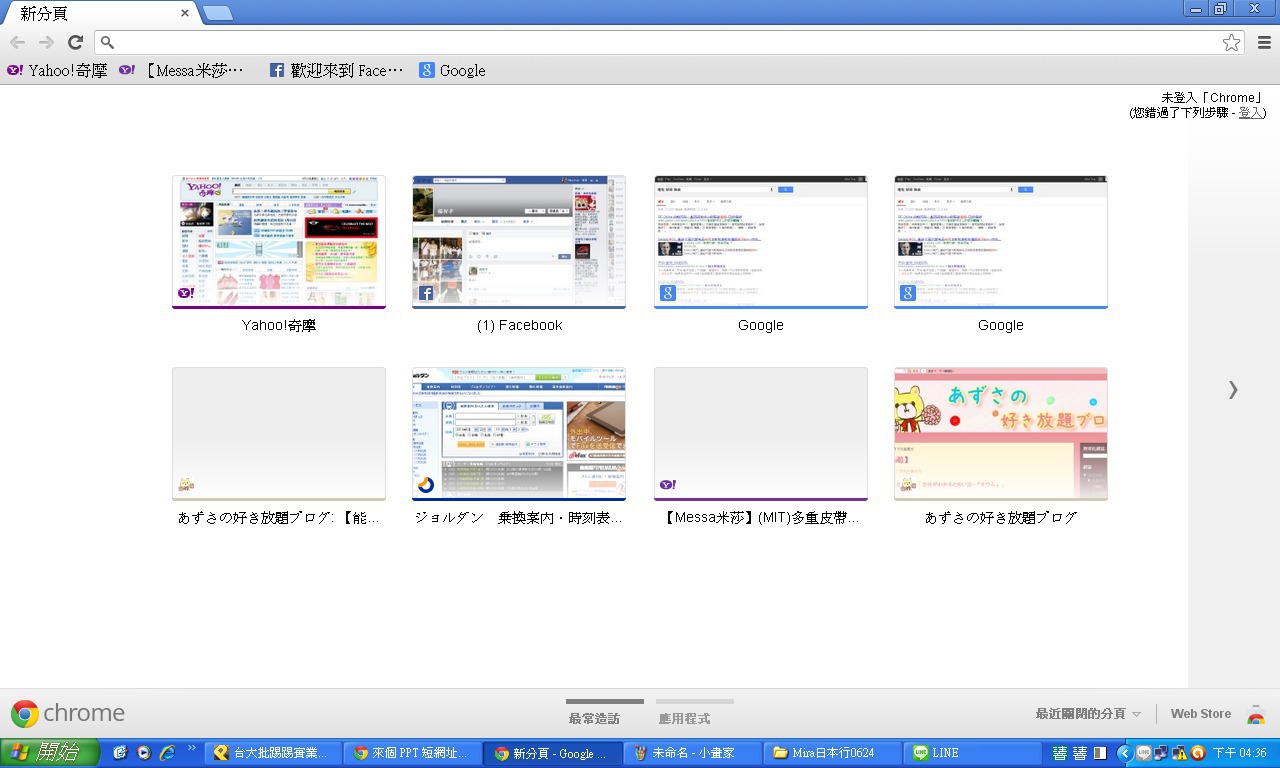Open the Chrome menu hamburger icon
The width and height of the screenshot is (1280, 768).
point(1264,42)
